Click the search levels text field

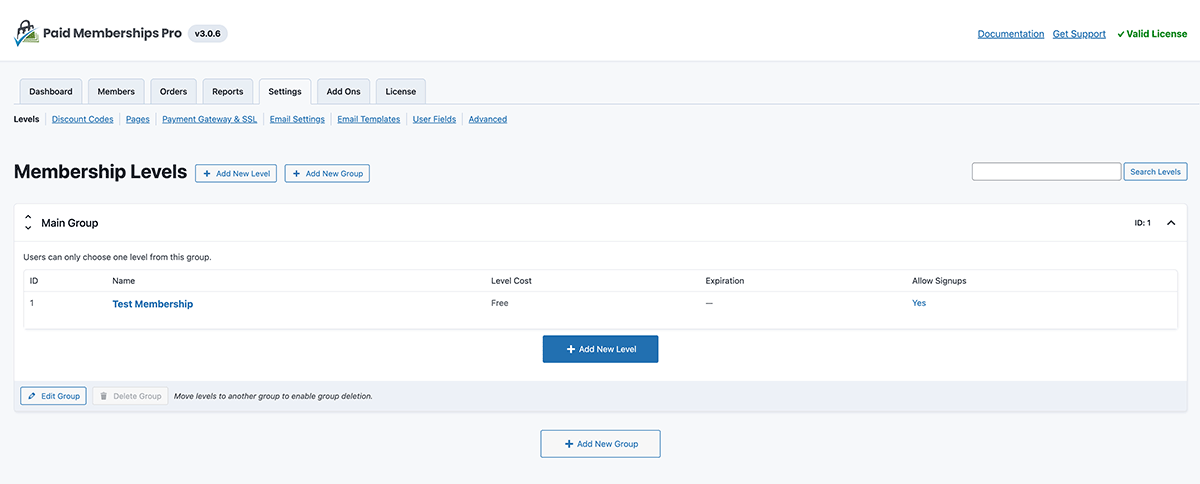pos(1046,172)
